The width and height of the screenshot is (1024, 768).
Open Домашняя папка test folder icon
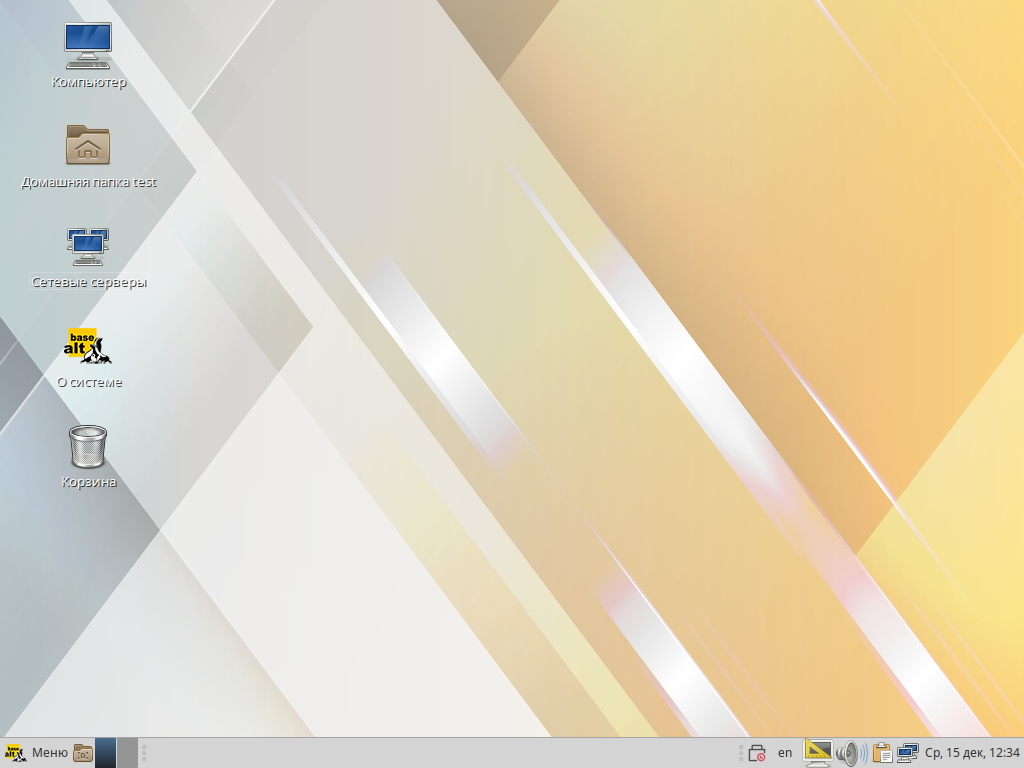pos(88,146)
